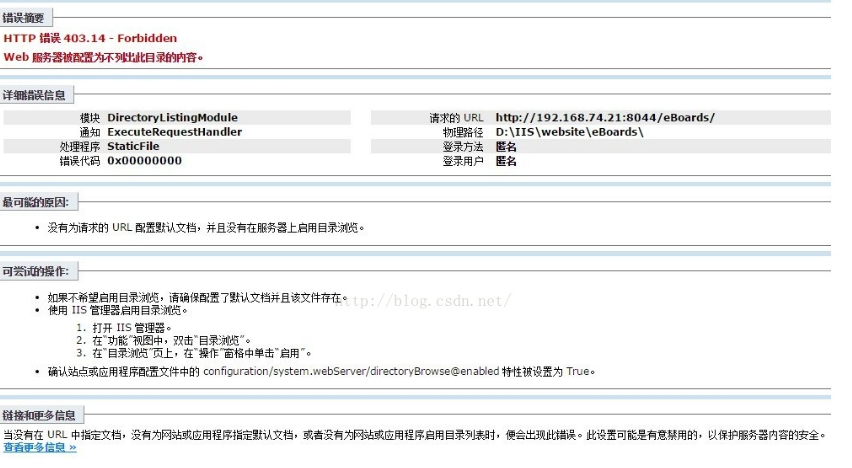Select the 模块 field label
Screen dimensions: 852x468
[90, 117]
